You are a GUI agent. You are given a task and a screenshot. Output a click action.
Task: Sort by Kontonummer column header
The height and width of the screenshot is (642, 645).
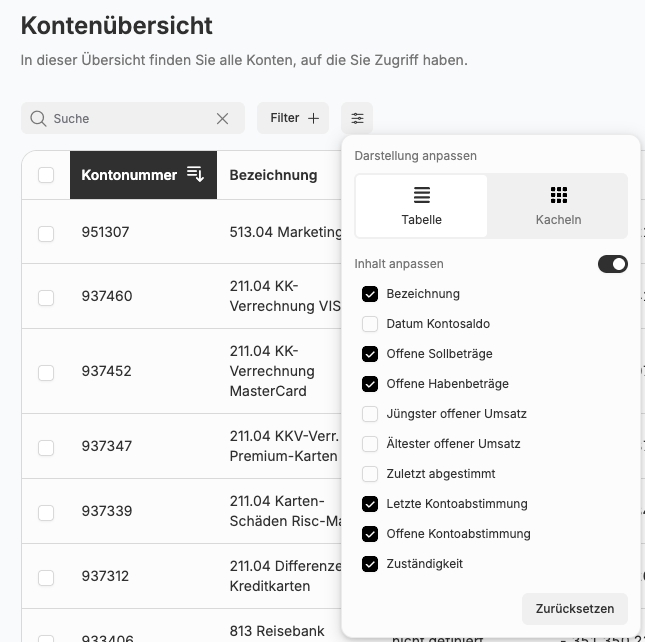pos(129,175)
